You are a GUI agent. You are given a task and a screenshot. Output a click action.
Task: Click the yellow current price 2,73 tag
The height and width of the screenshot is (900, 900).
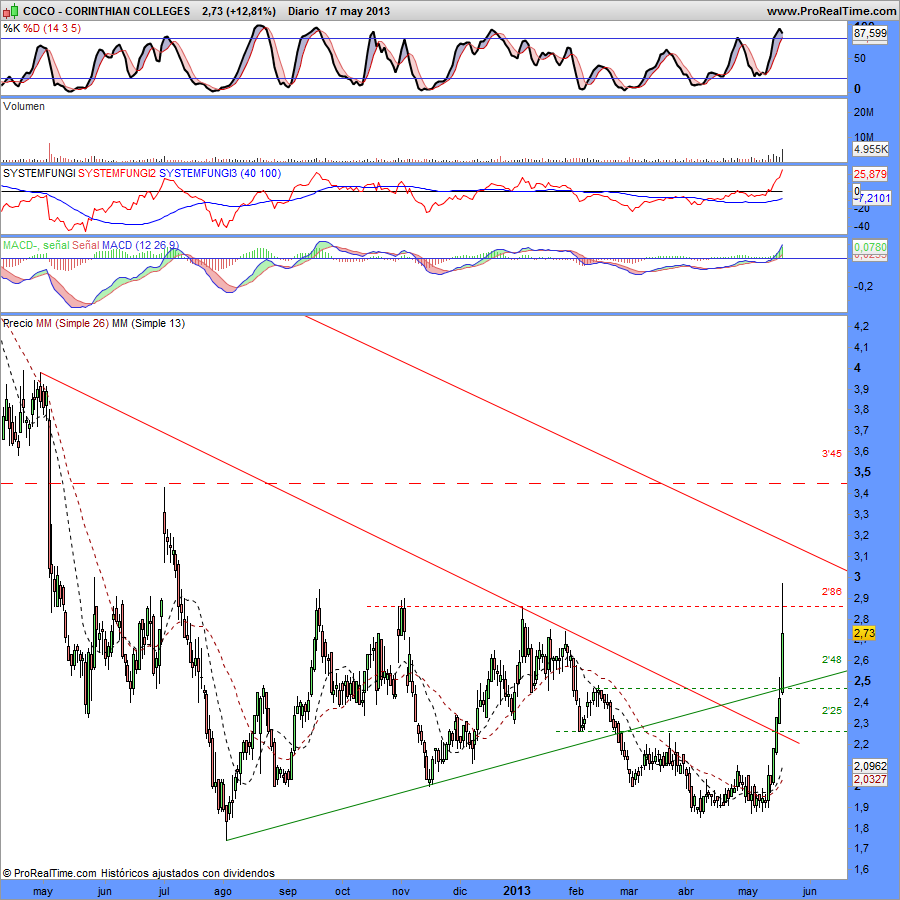pos(864,633)
